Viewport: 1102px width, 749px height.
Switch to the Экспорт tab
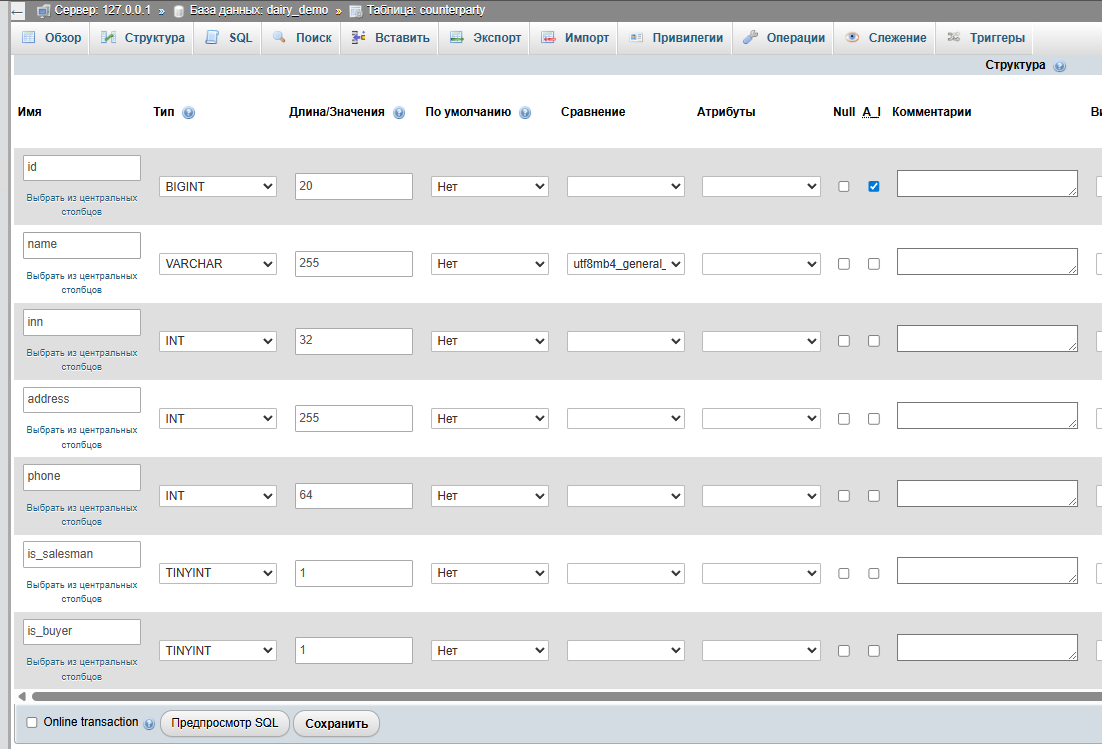485,38
